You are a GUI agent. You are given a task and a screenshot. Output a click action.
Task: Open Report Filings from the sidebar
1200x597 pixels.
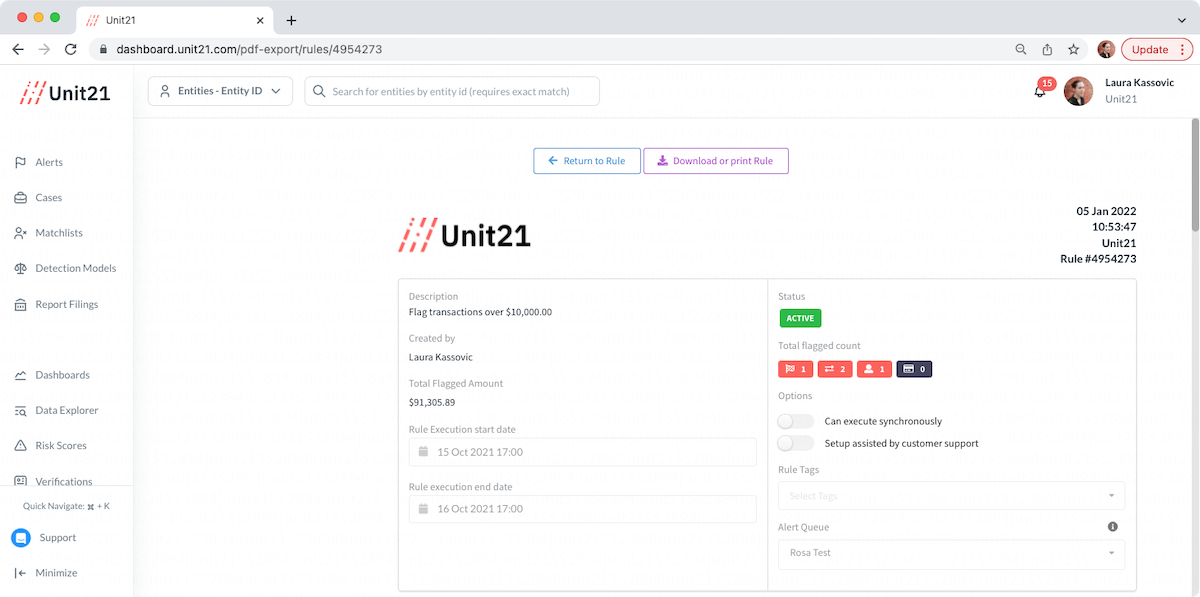click(66, 304)
